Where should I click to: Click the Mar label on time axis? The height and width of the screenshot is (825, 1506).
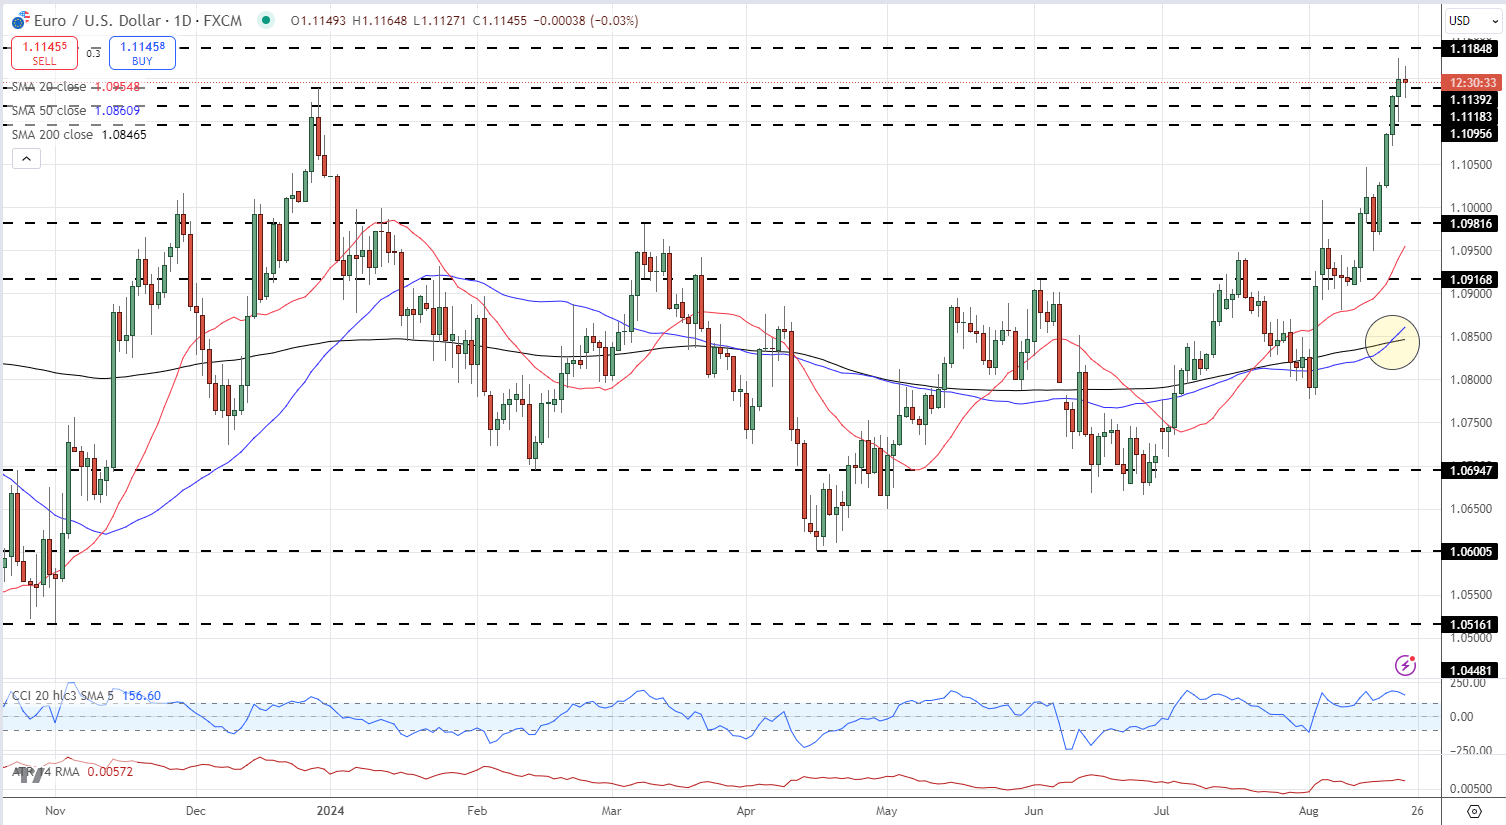point(611,810)
